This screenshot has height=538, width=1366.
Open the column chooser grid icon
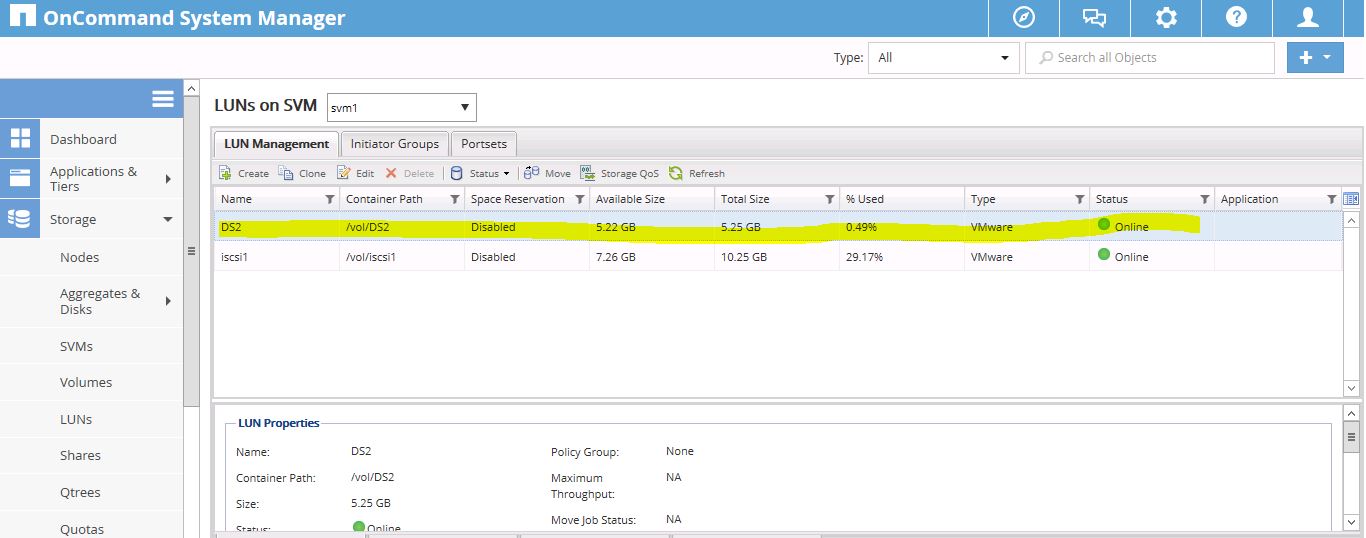pyautogui.click(x=1351, y=199)
